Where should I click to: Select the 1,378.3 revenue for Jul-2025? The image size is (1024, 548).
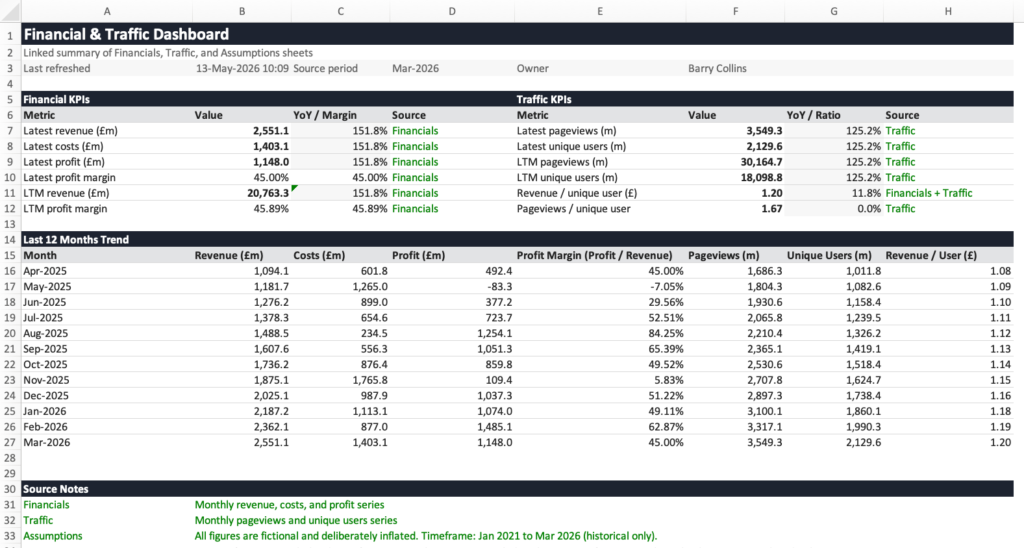(271, 318)
